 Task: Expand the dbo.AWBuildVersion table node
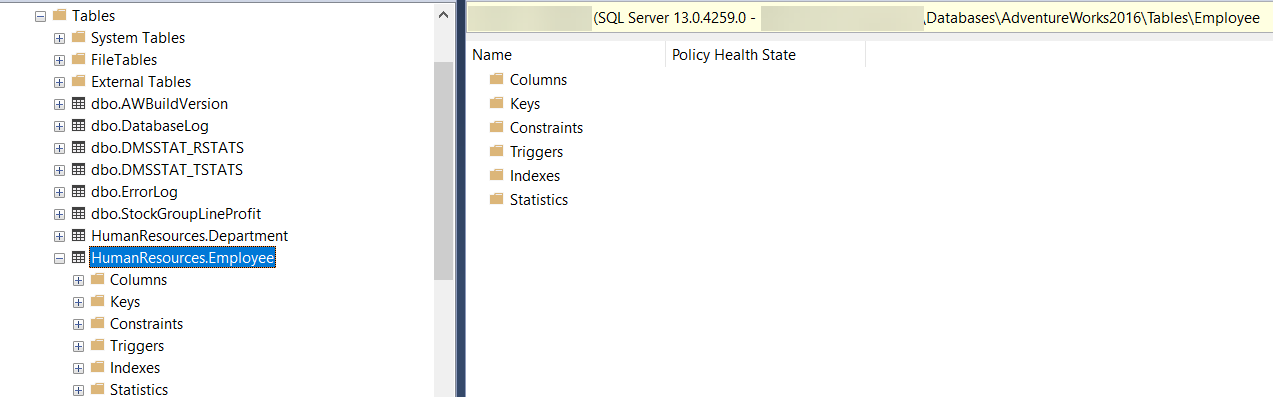(x=59, y=104)
